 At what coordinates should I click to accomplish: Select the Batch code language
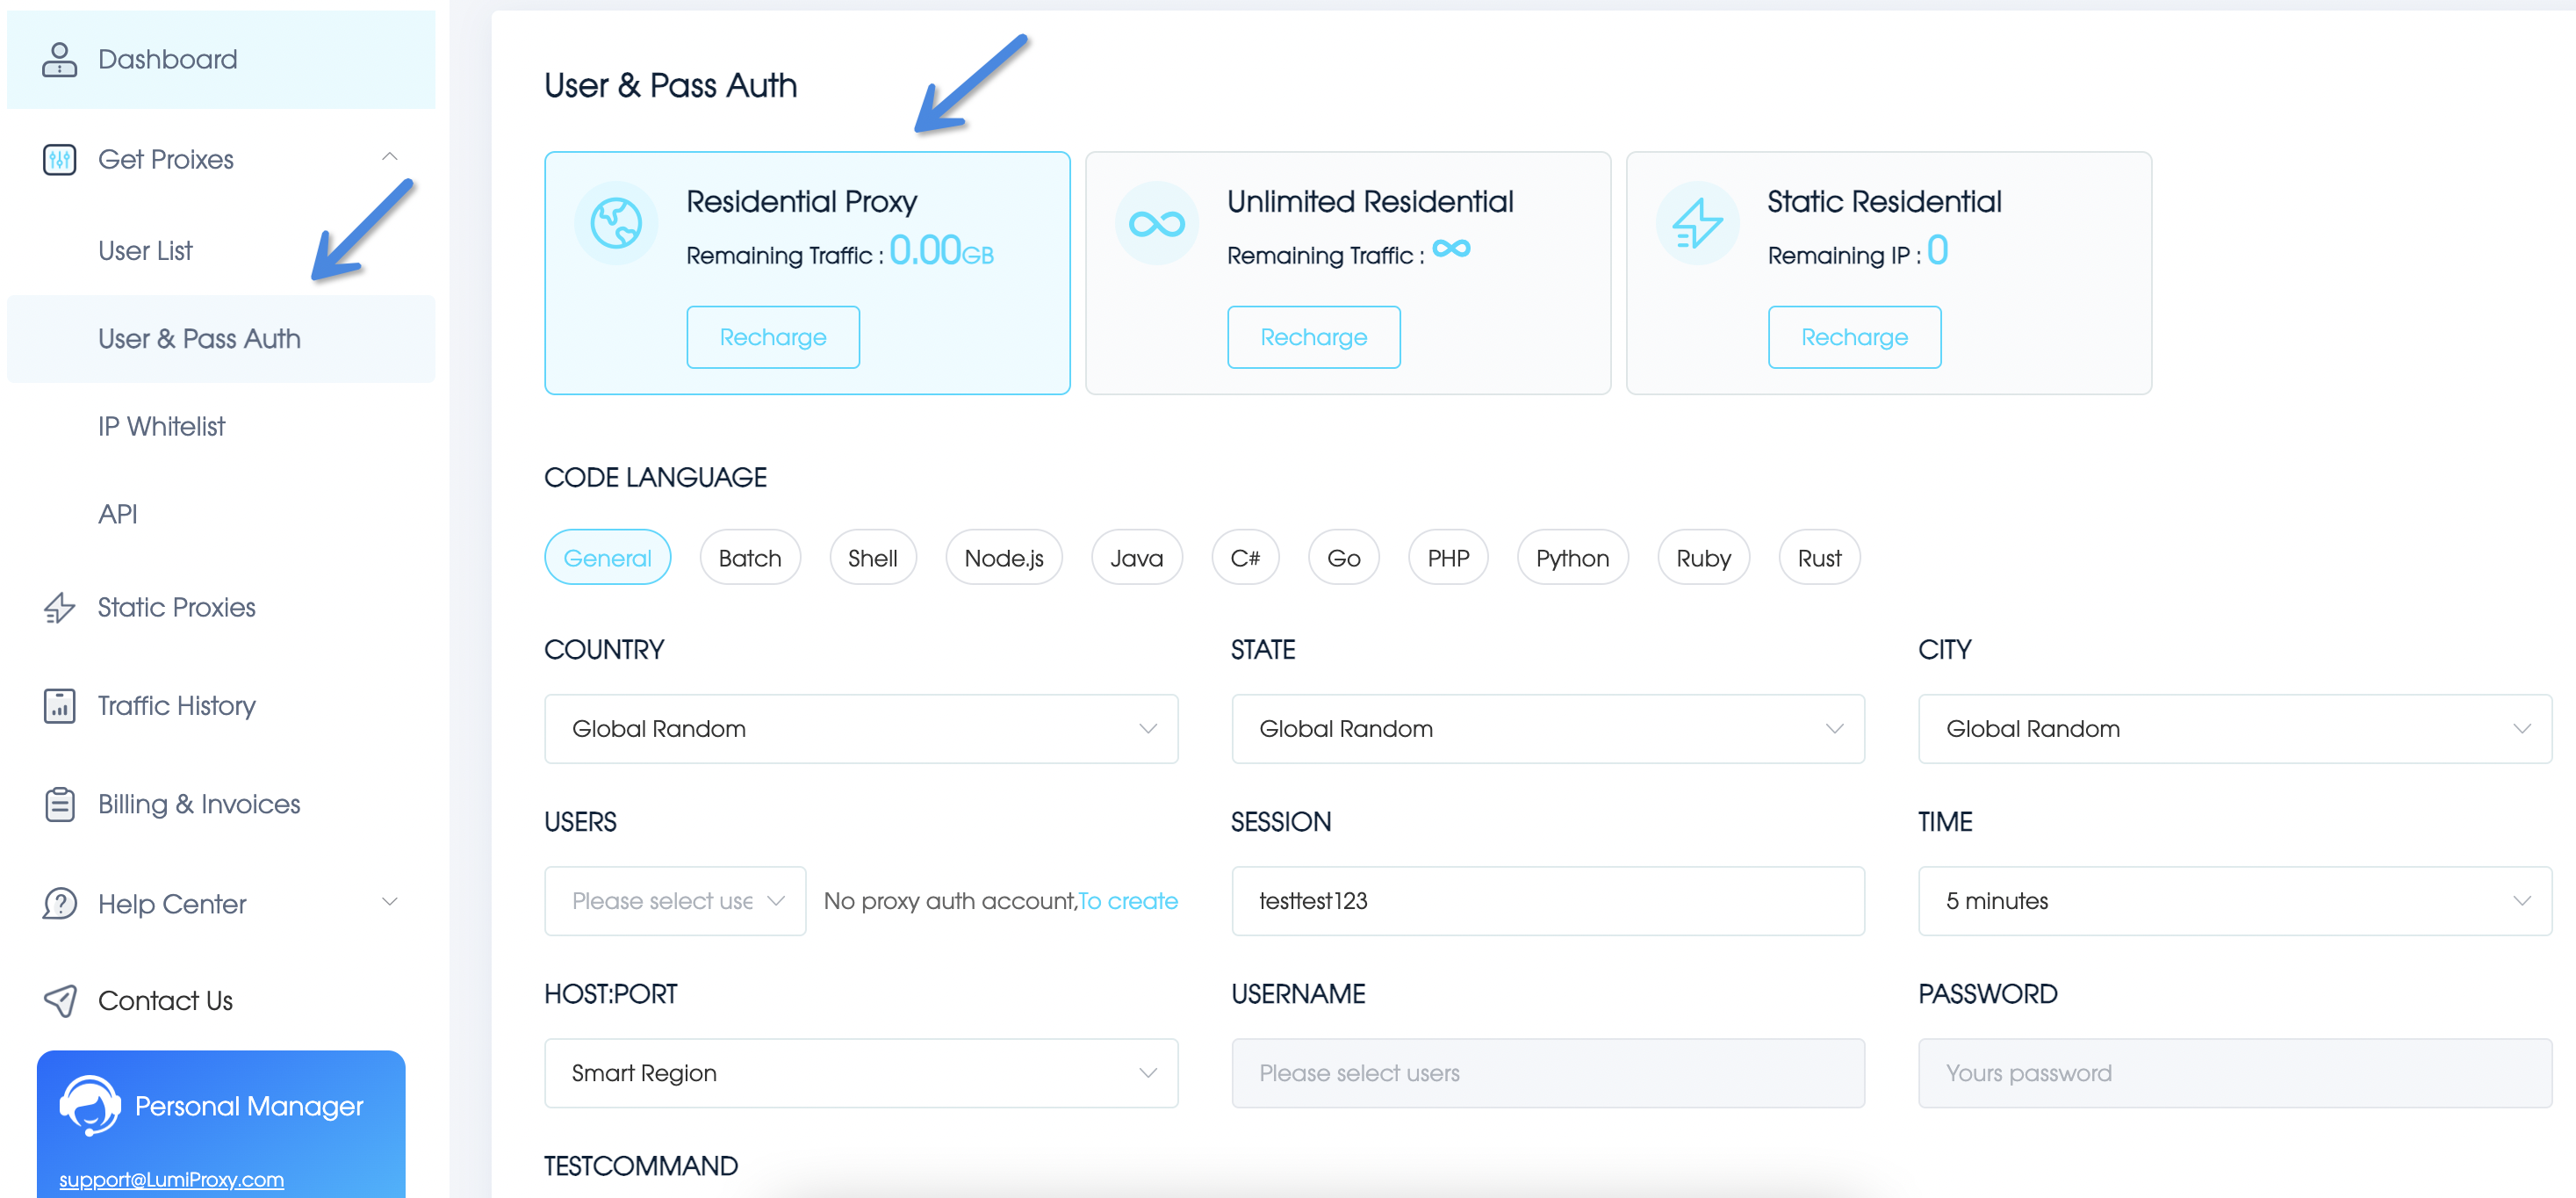750,557
